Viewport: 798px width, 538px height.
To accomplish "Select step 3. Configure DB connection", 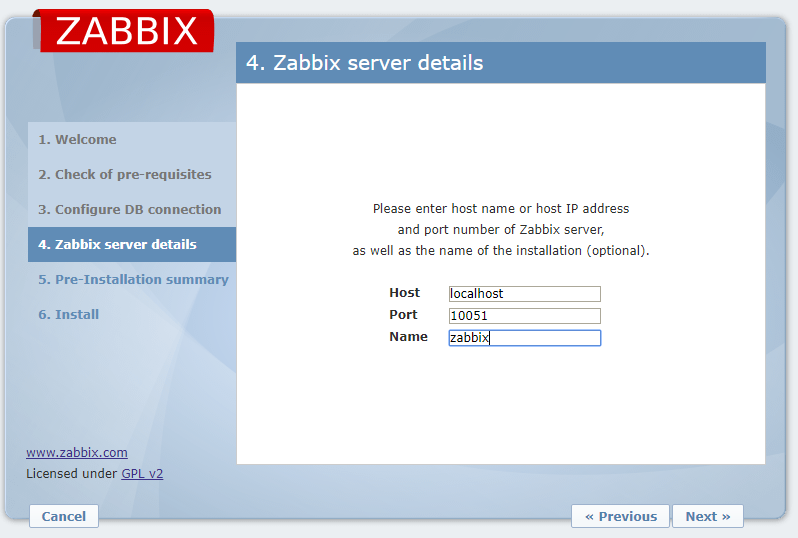I will [x=130, y=210].
